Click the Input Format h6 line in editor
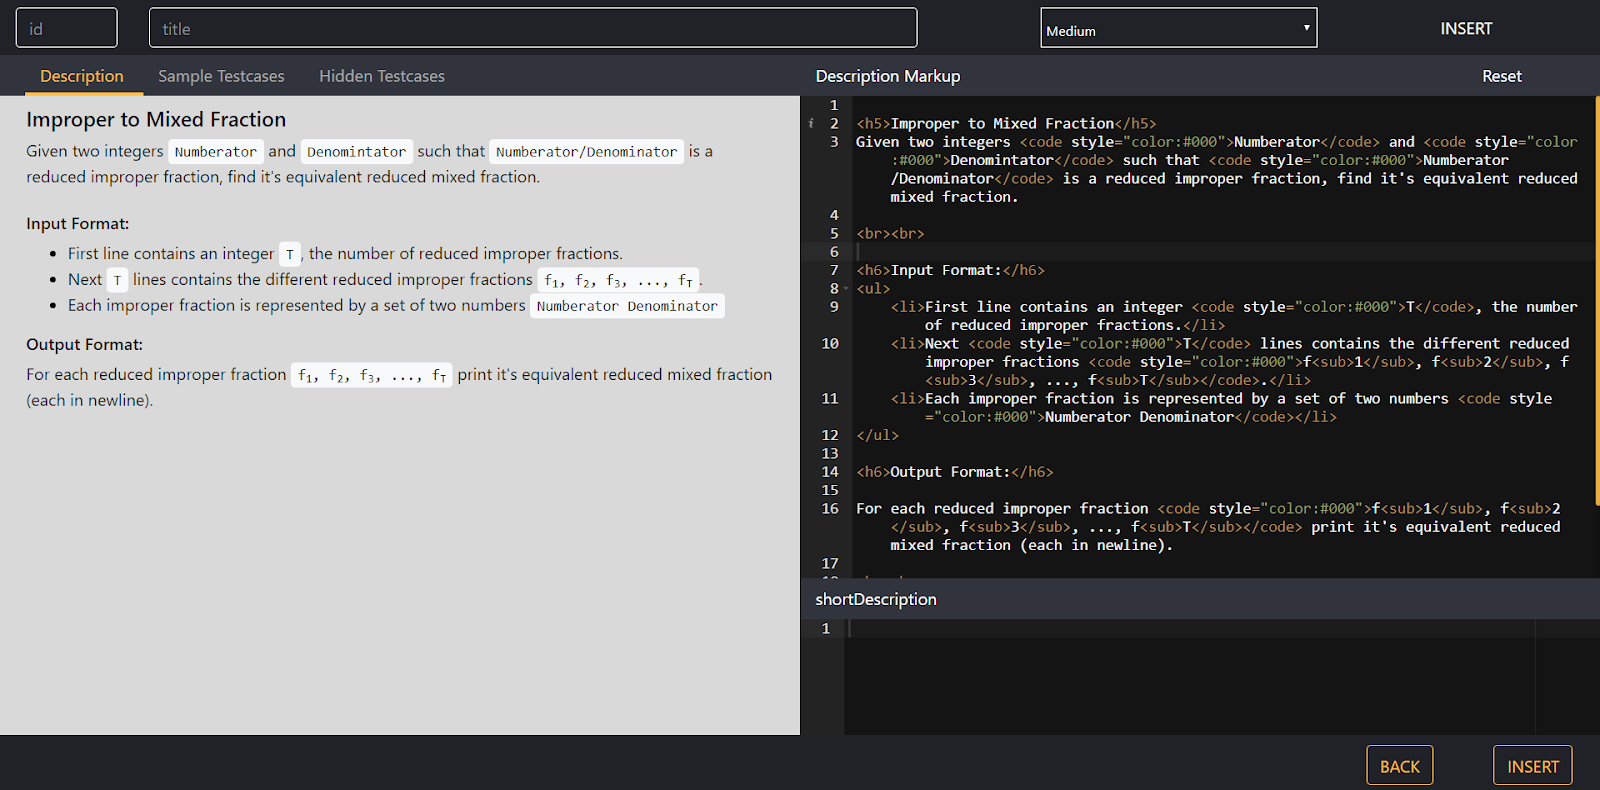 click(950, 271)
